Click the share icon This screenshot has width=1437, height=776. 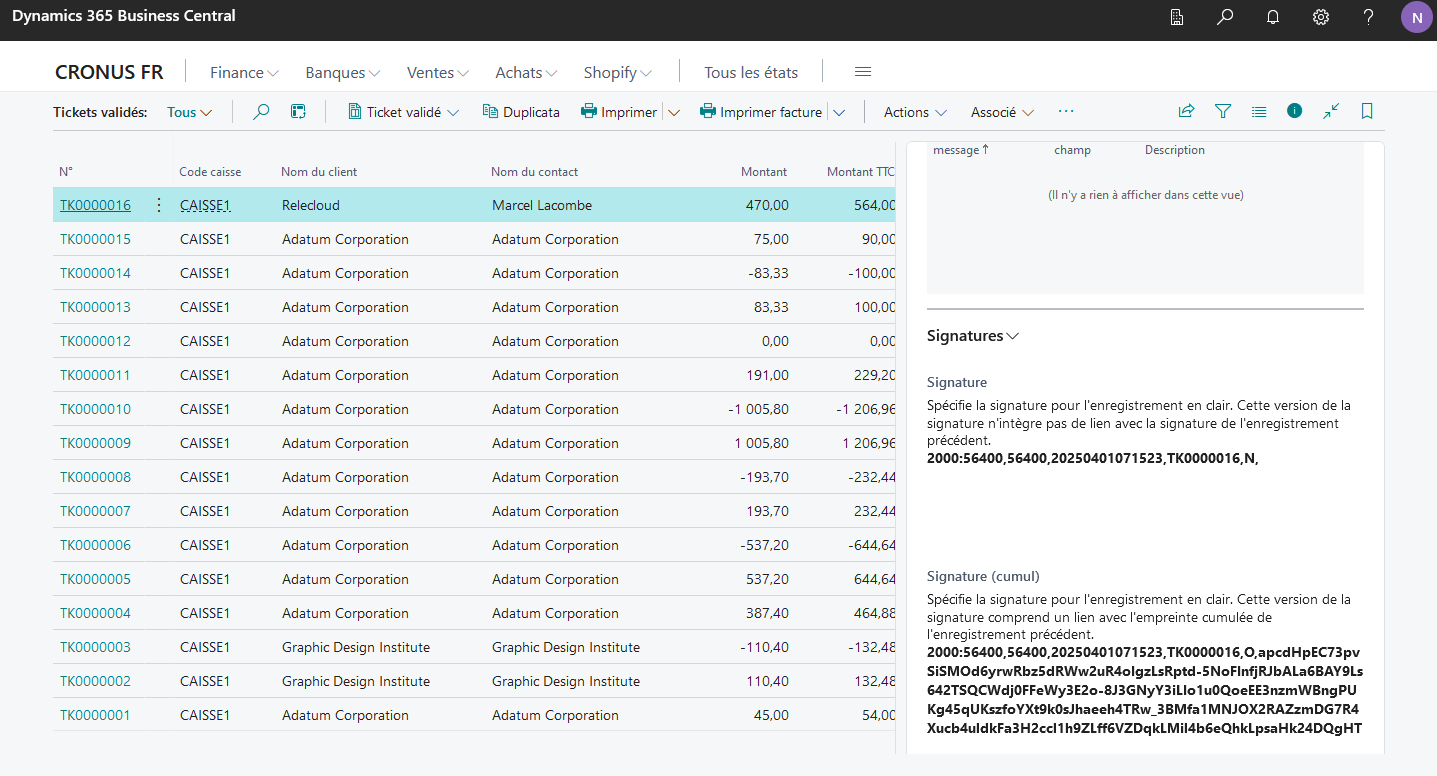(1186, 112)
